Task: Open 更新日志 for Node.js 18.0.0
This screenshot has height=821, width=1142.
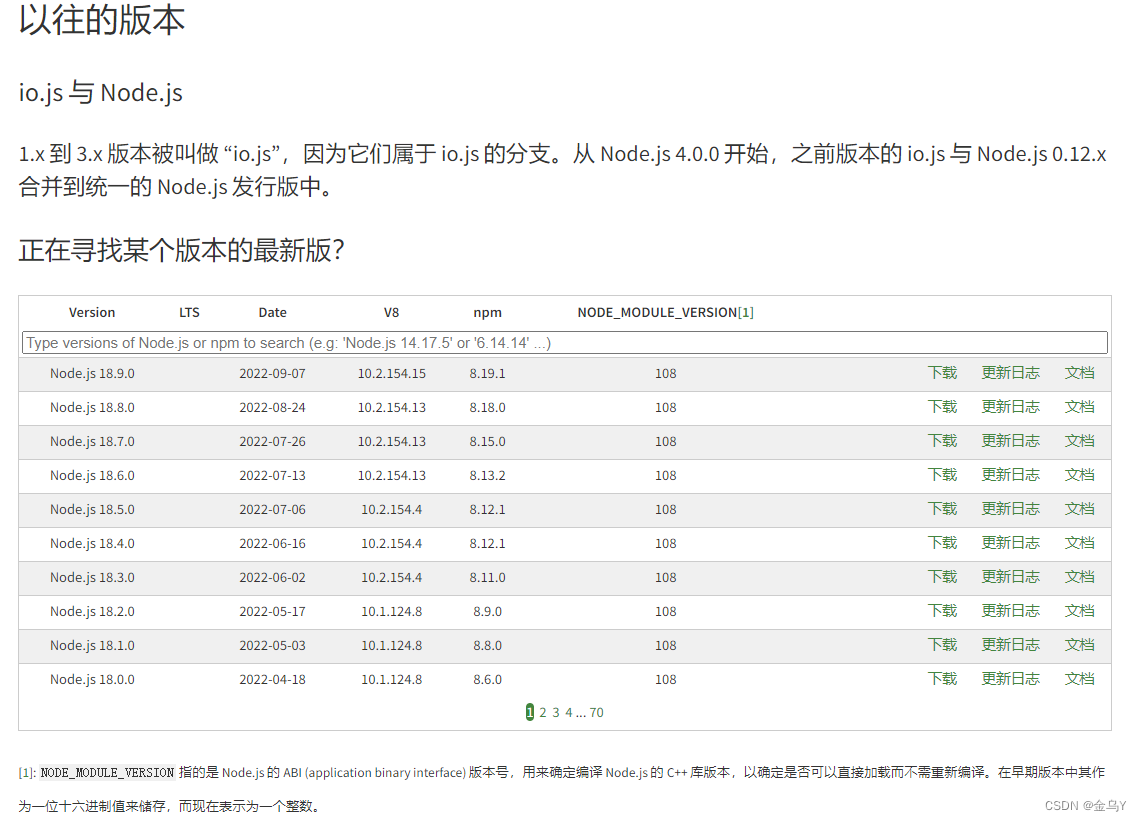Action: 1010,679
